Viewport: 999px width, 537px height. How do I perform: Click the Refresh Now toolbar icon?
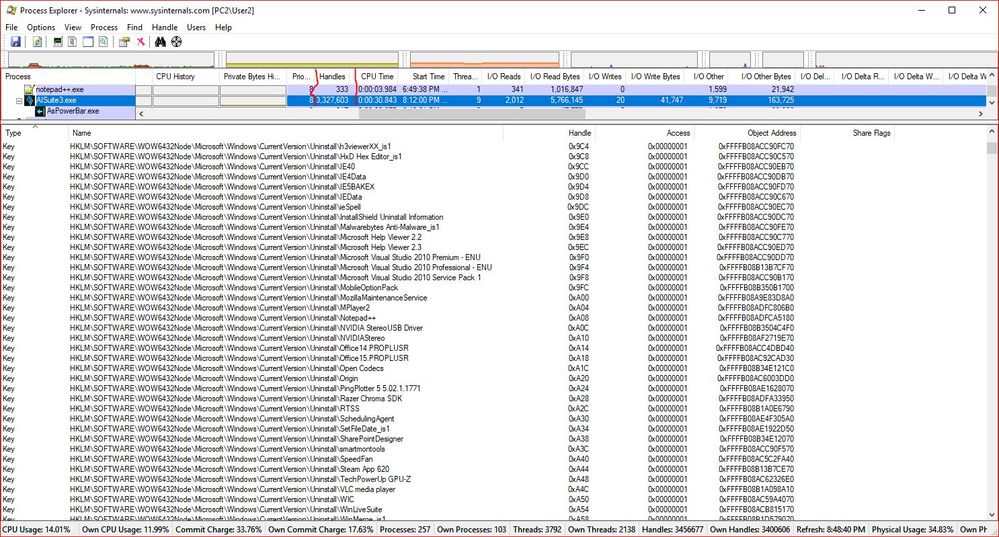pyautogui.click(x=38, y=41)
